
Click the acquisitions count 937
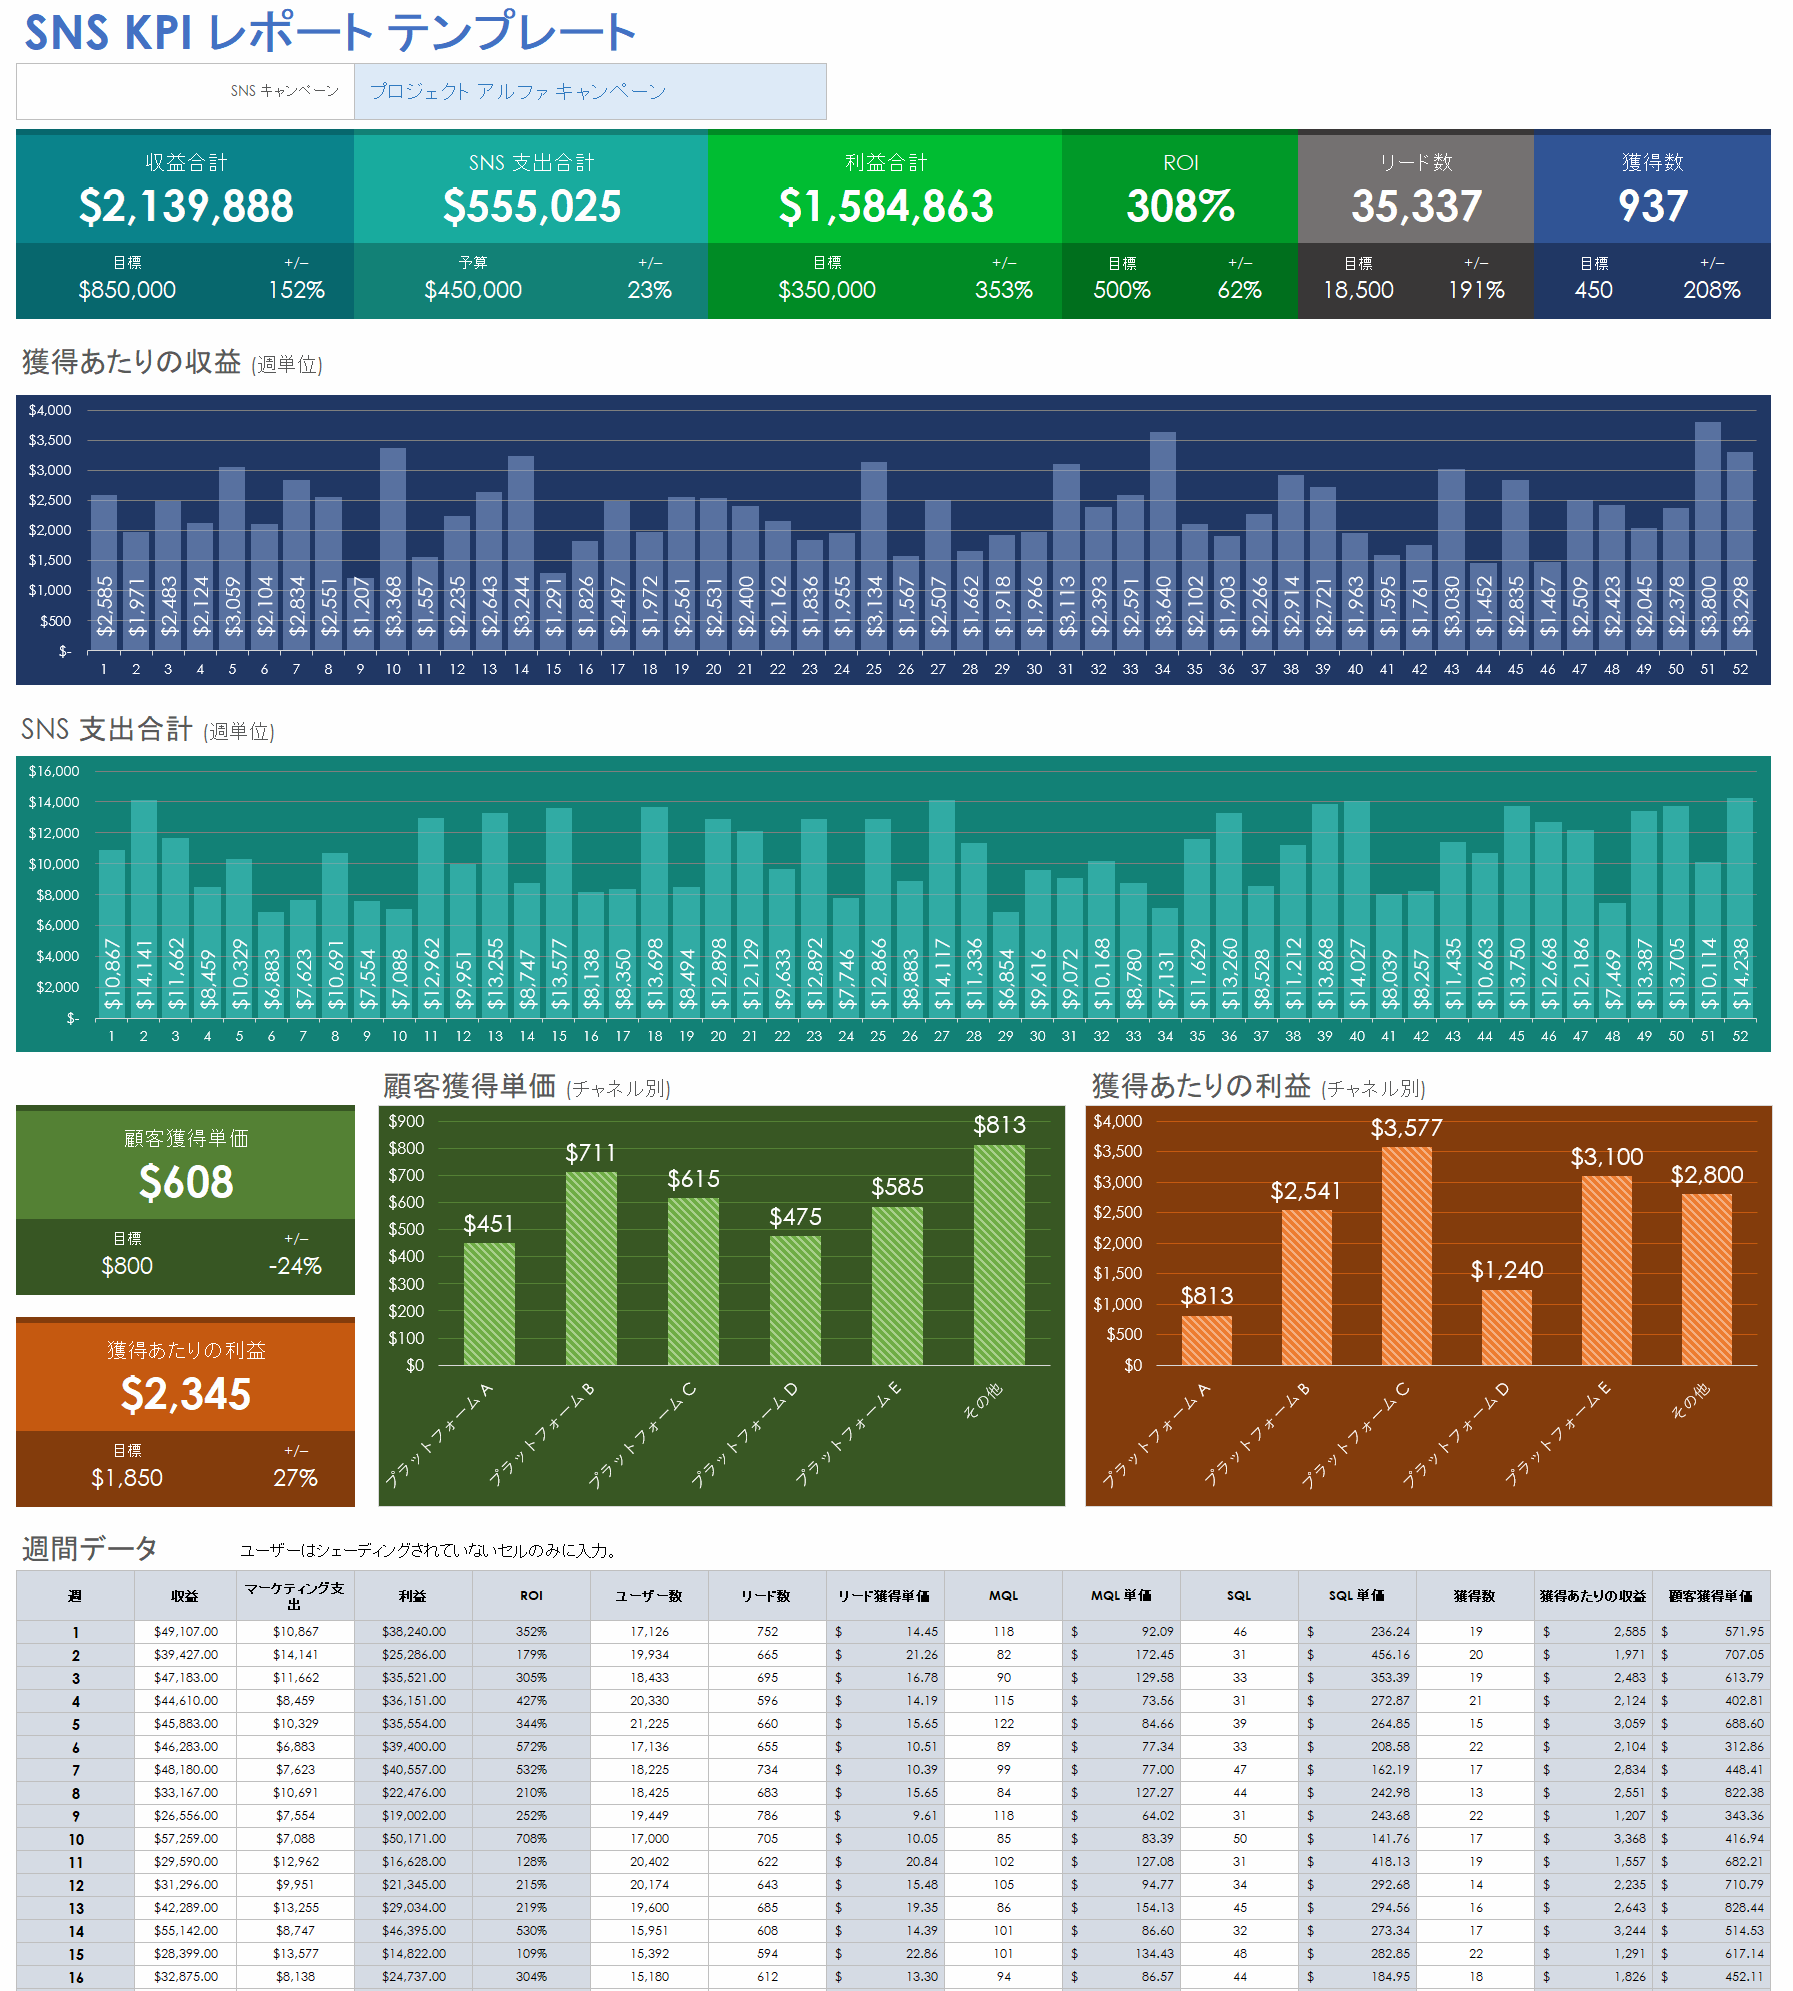coord(1652,206)
